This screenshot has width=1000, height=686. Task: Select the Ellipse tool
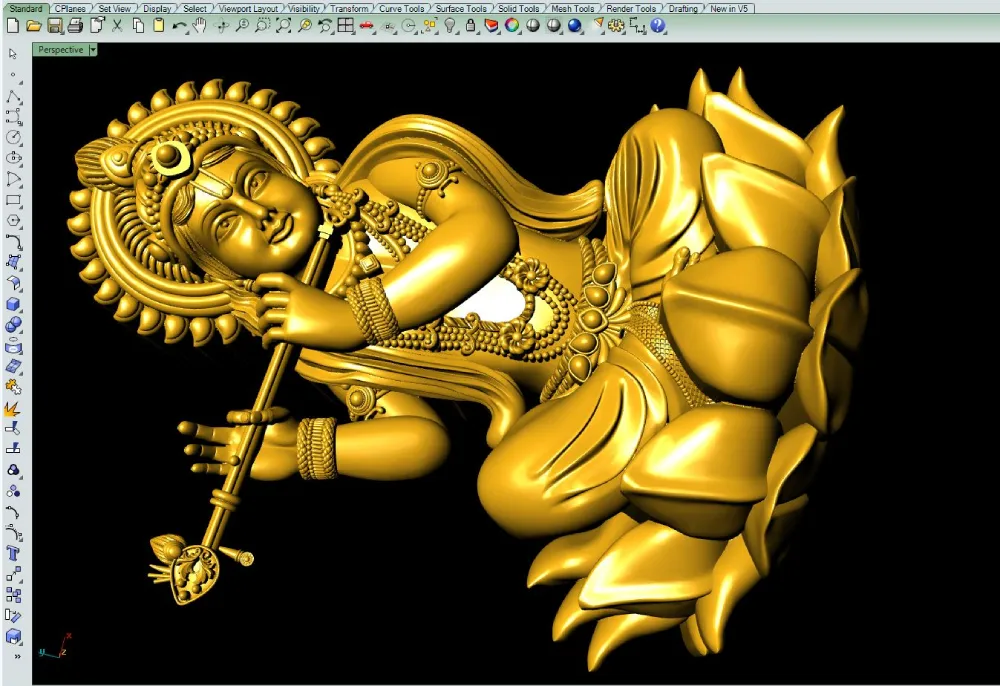(13, 158)
